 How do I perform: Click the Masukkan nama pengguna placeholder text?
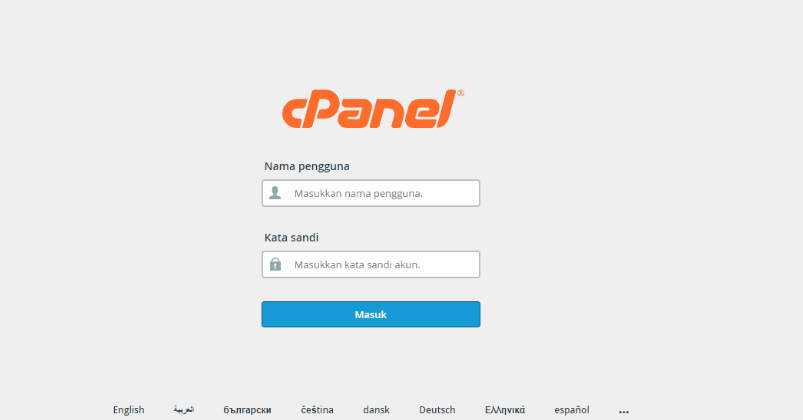coord(358,194)
